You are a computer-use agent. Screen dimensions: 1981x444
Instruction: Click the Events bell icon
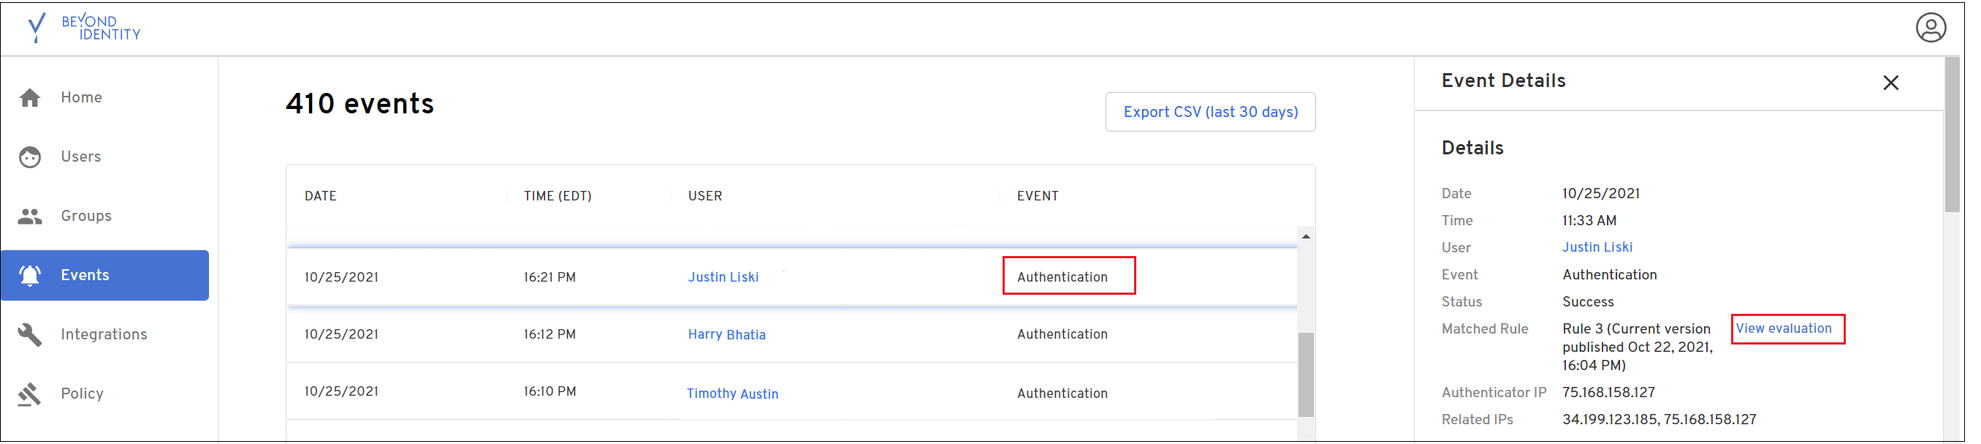[30, 276]
